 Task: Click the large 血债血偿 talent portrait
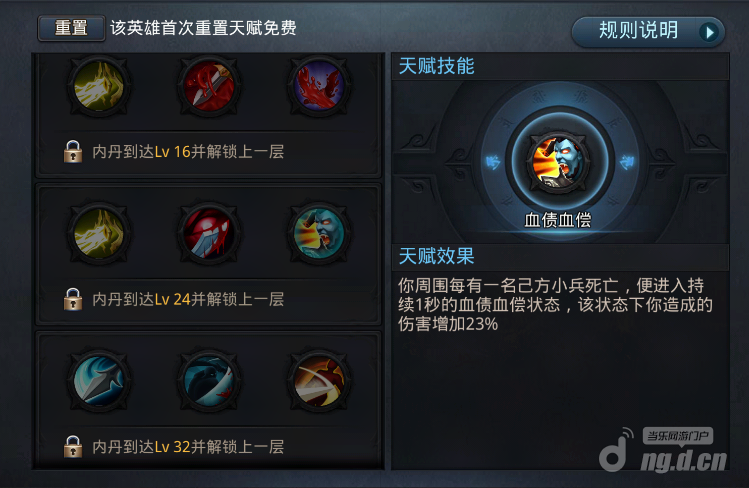559,161
